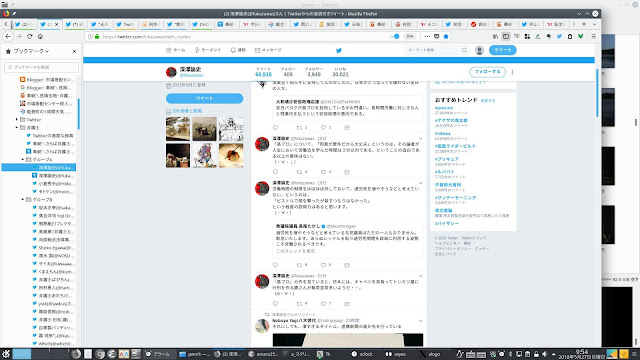Open dropdown chevron on Nobuyo Yagi retweet

[x=420, y=321]
